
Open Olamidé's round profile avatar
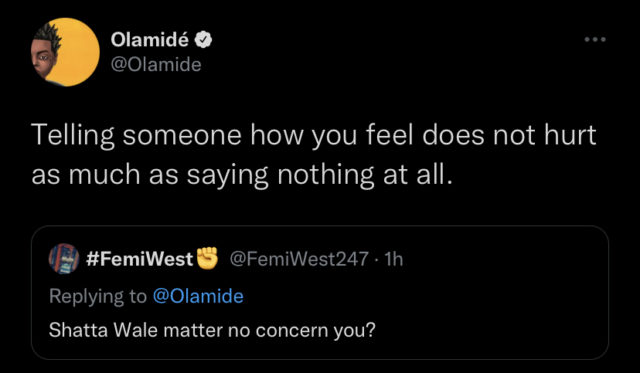click(65, 52)
